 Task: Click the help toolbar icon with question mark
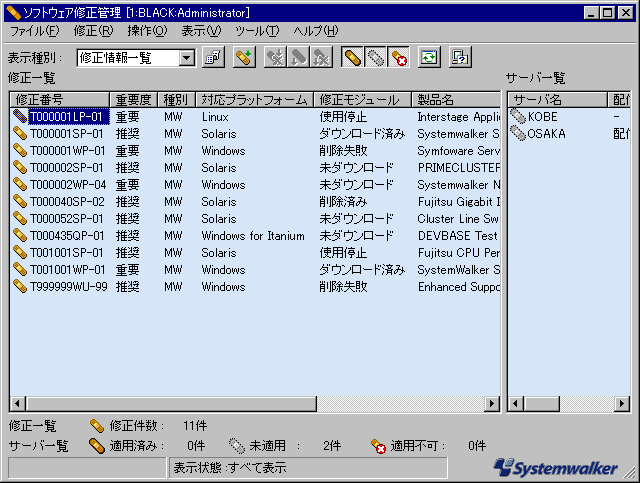[x=460, y=57]
